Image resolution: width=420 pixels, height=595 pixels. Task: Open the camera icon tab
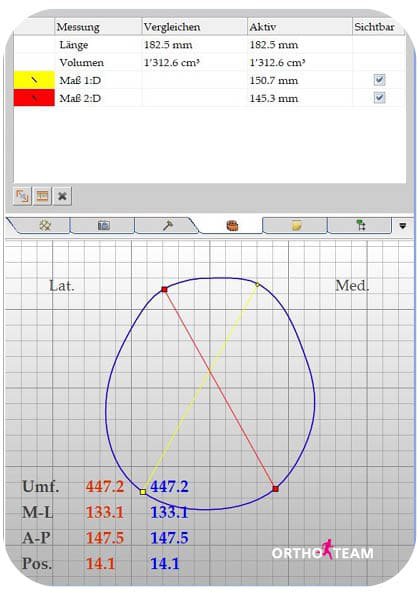pyautogui.click(x=104, y=225)
